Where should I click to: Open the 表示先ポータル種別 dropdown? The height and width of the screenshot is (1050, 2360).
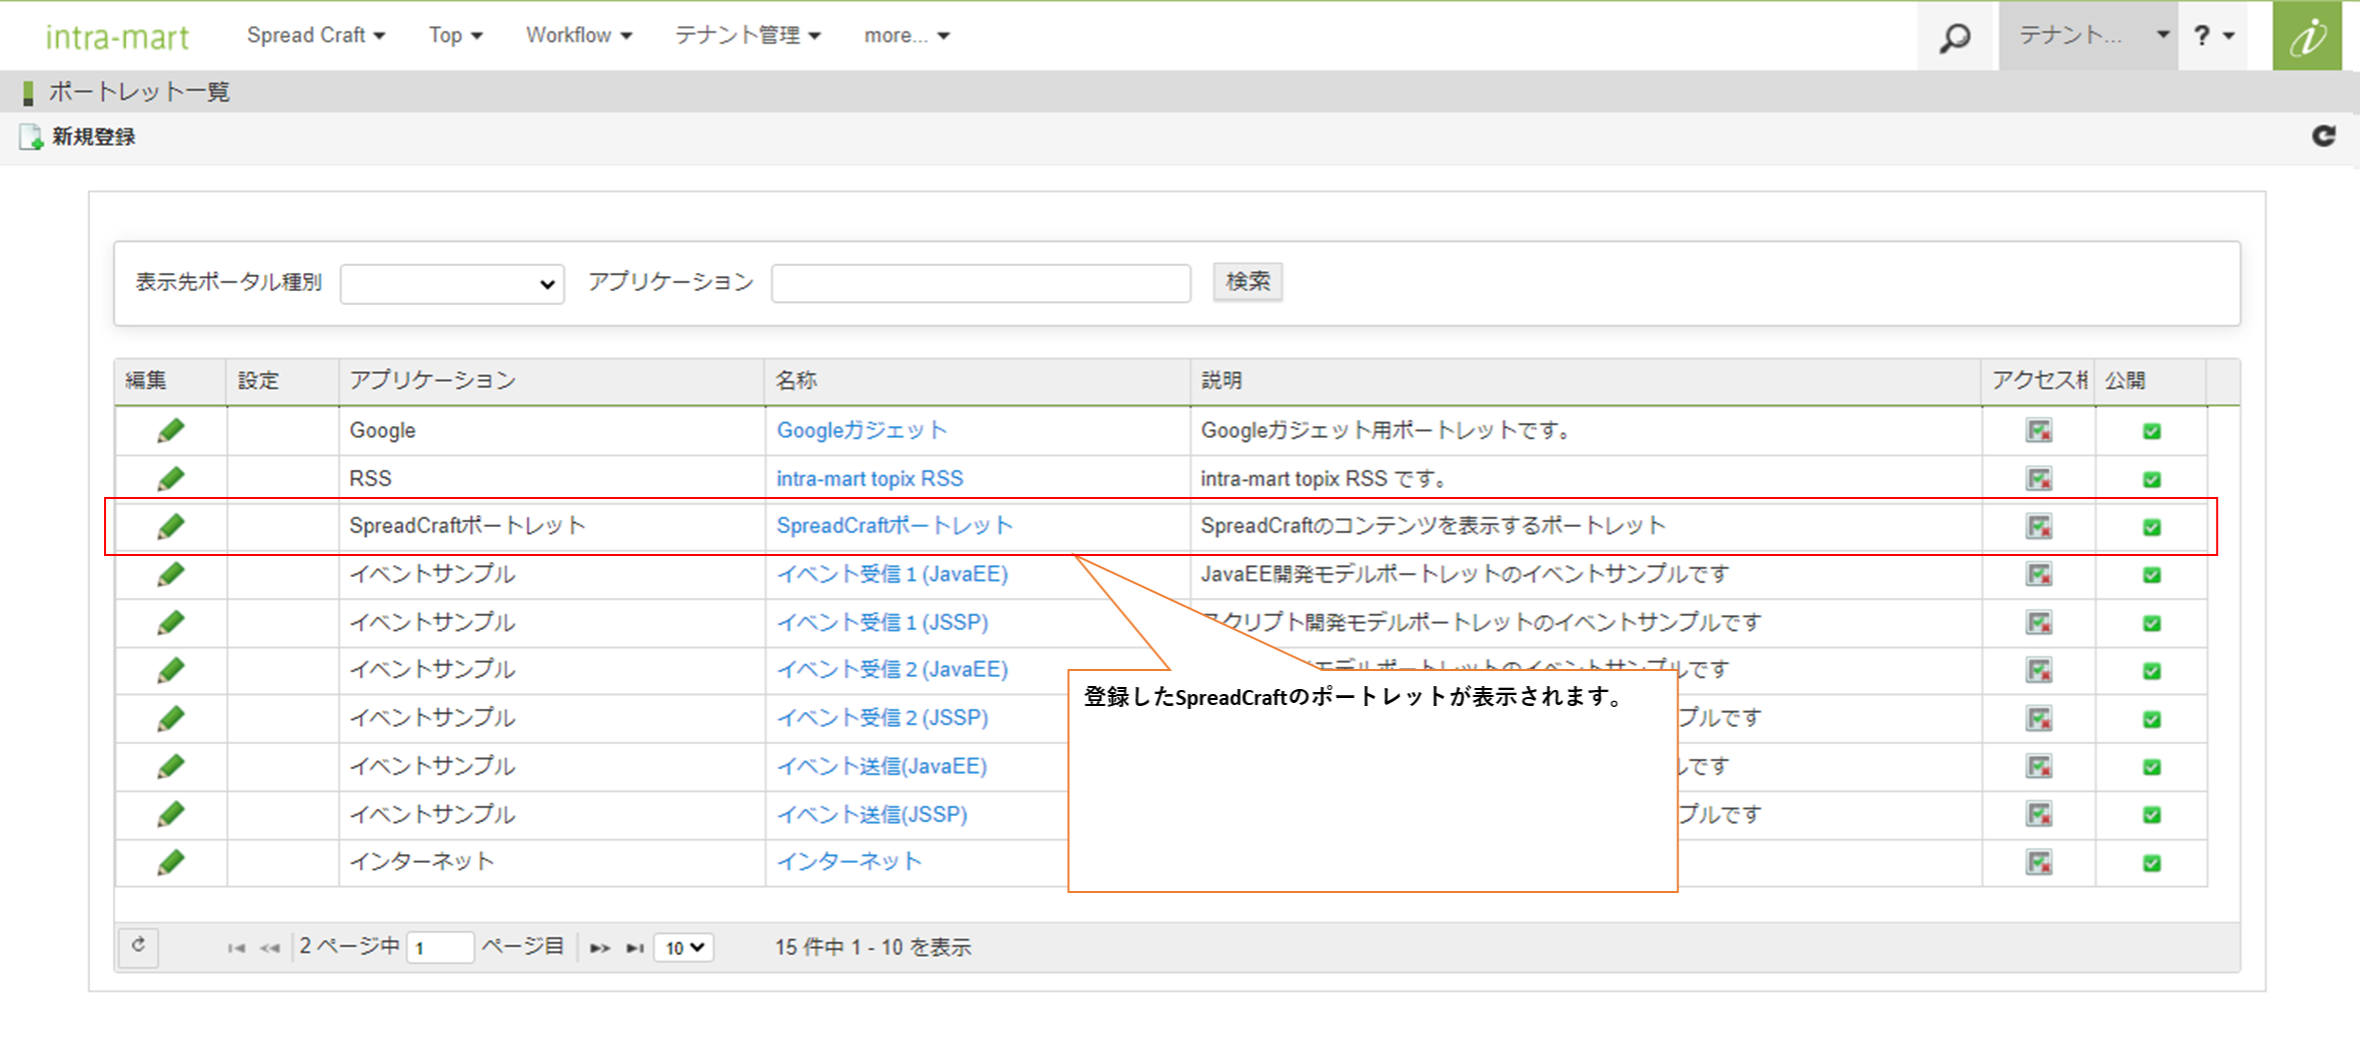tap(452, 284)
